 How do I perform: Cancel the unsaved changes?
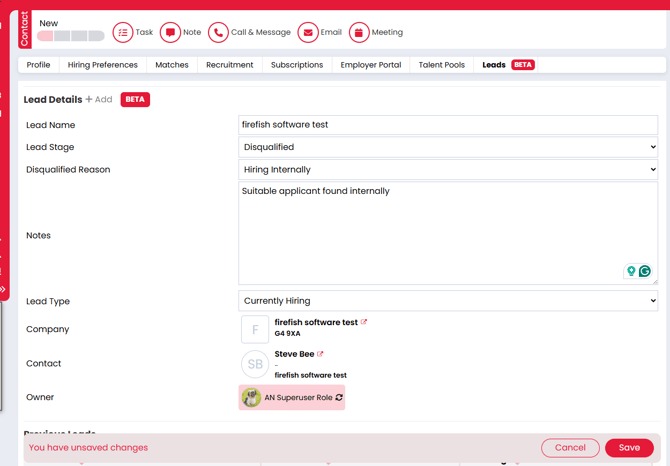570,448
